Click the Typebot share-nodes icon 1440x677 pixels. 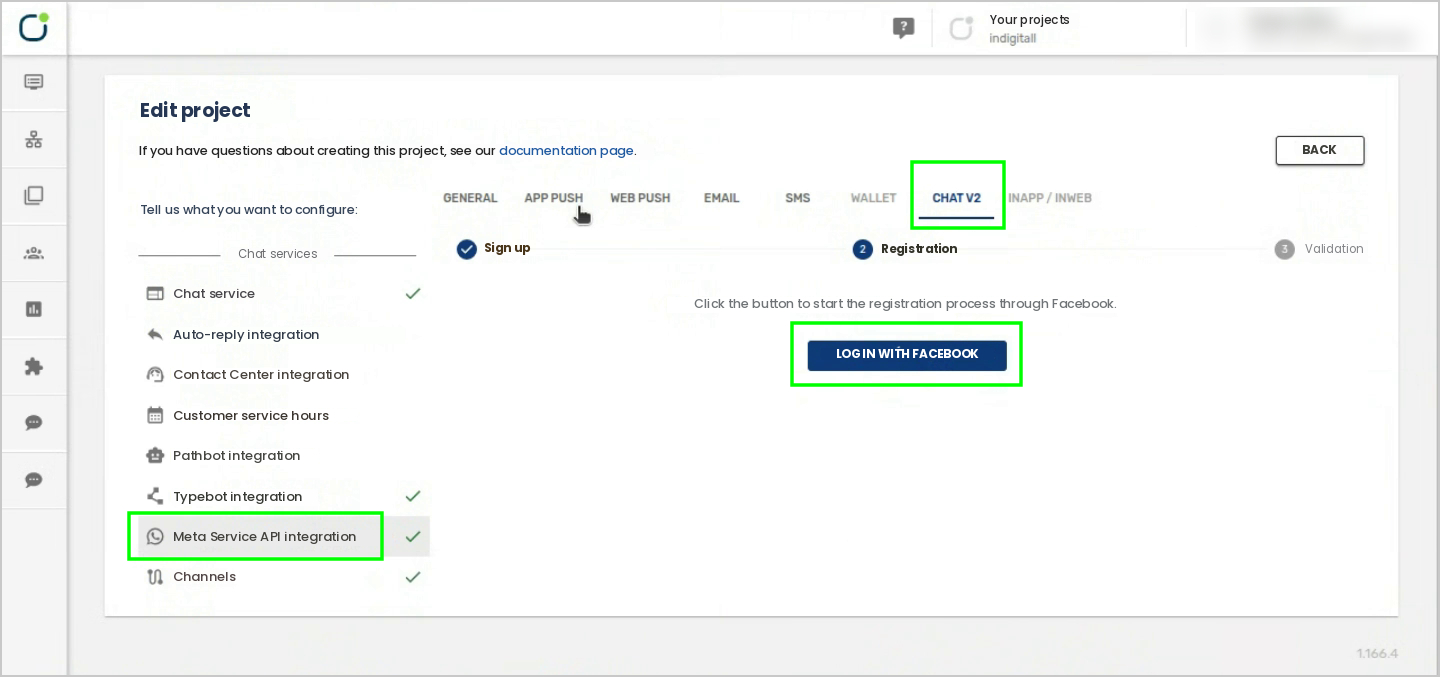pyautogui.click(x=155, y=497)
